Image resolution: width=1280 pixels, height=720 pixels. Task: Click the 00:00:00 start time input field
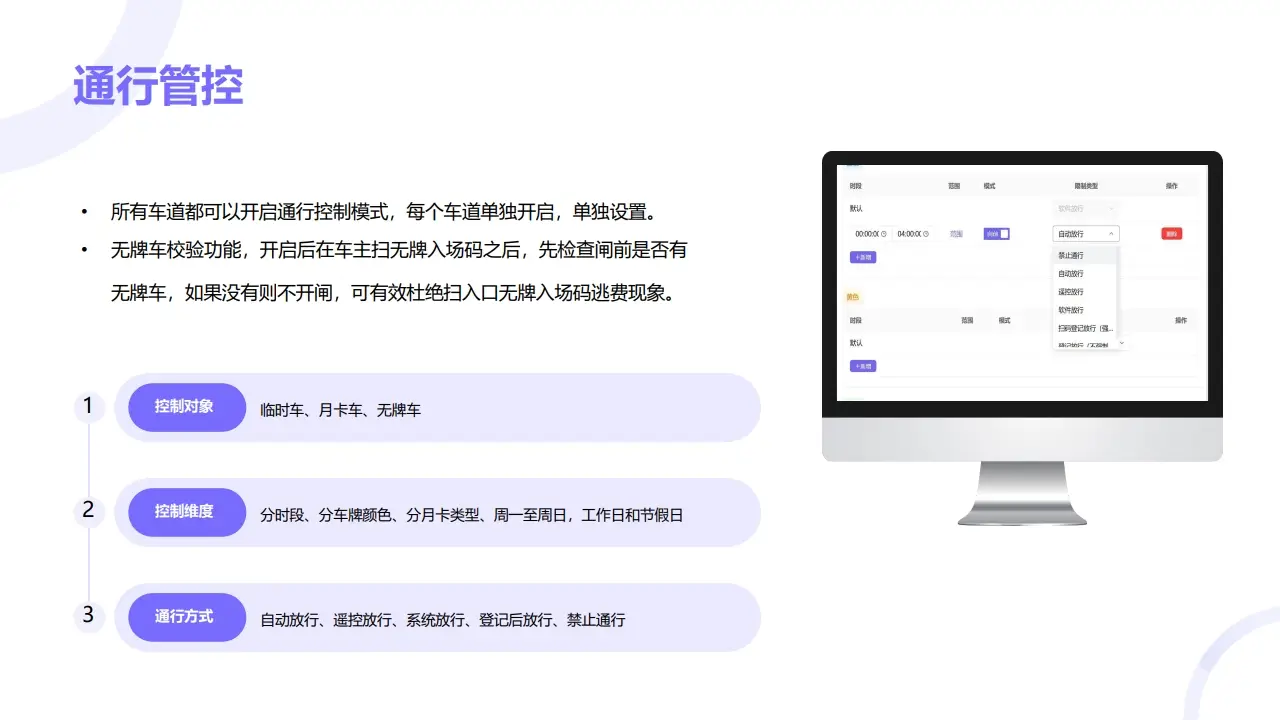[869, 234]
